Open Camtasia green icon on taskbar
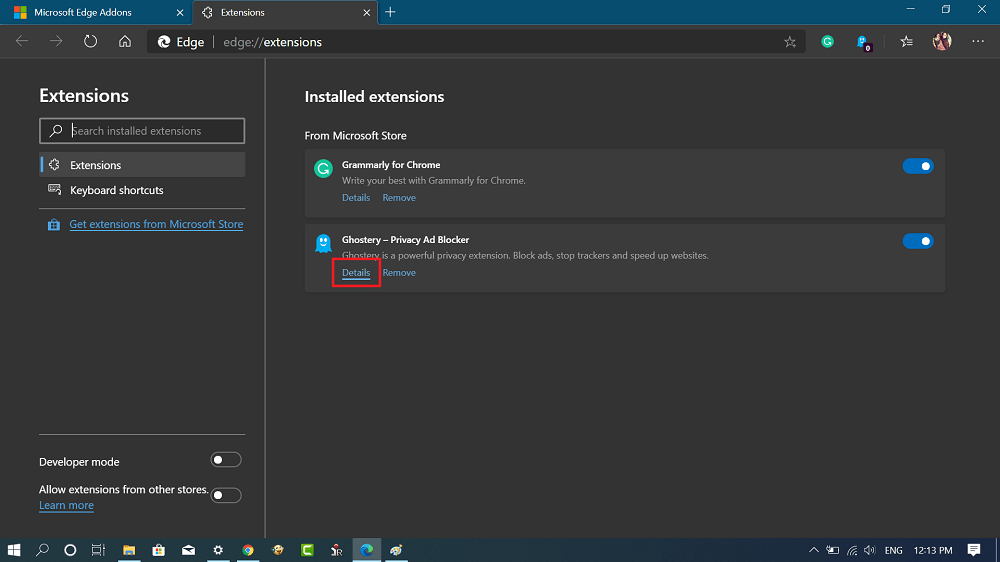This screenshot has height=562, width=1000. [307, 550]
